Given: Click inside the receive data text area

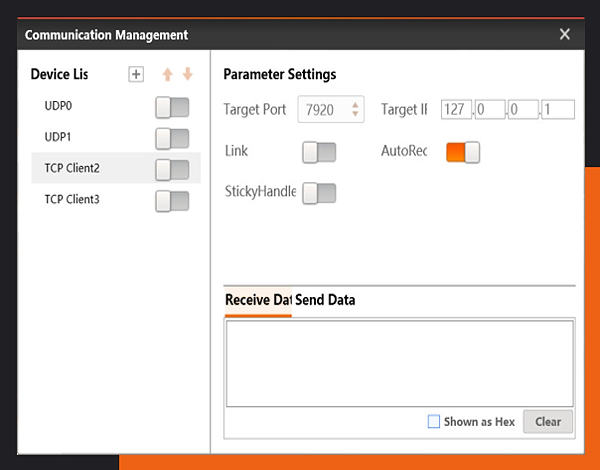Looking at the screenshot, I should click(x=399, y=364).
